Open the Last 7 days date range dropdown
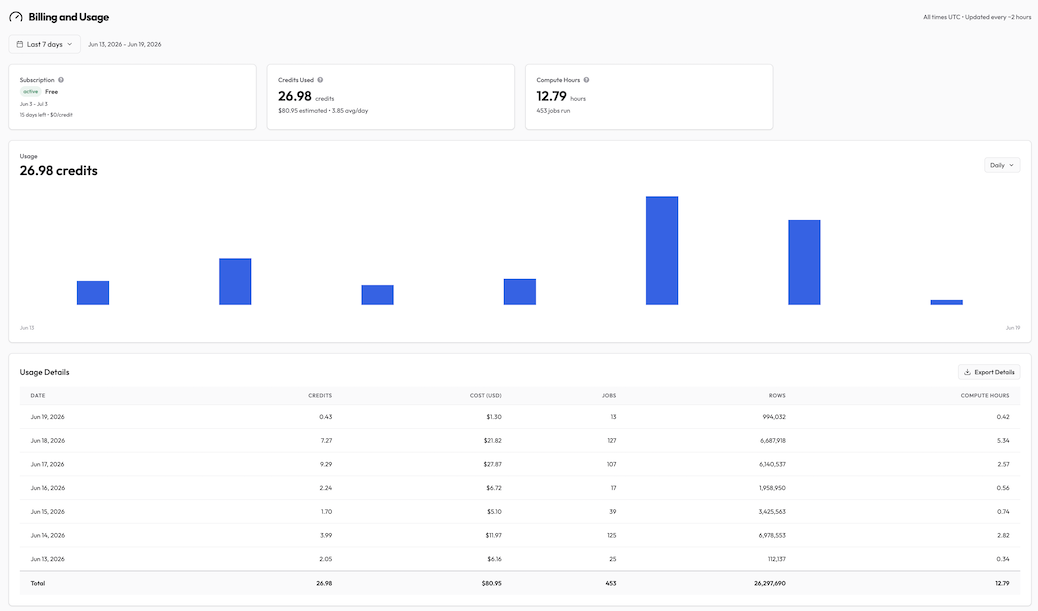 coord(44,44)
